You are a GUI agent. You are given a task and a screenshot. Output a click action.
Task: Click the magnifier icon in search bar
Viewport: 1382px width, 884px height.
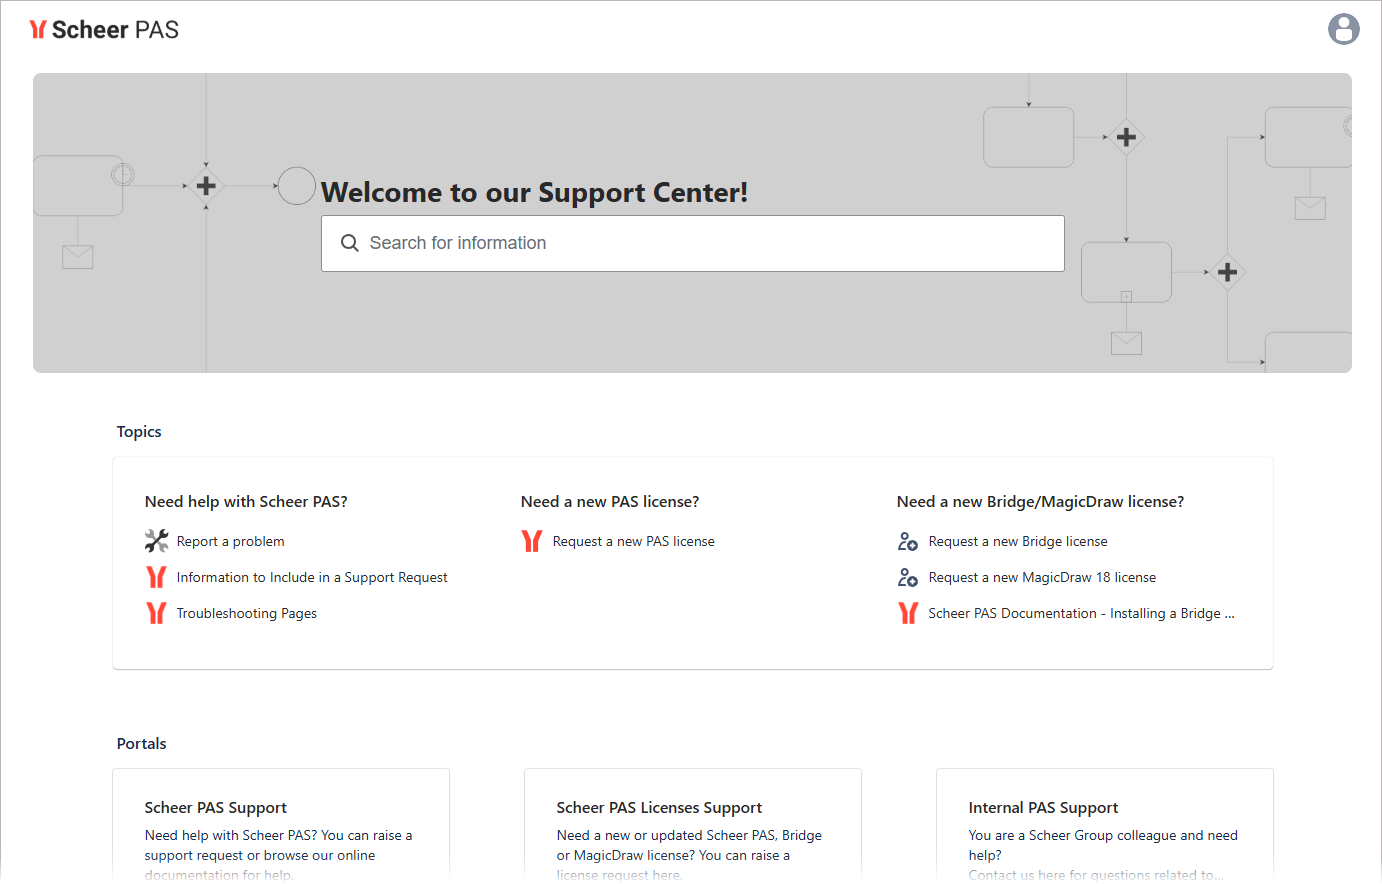click(x=349, y=243)
